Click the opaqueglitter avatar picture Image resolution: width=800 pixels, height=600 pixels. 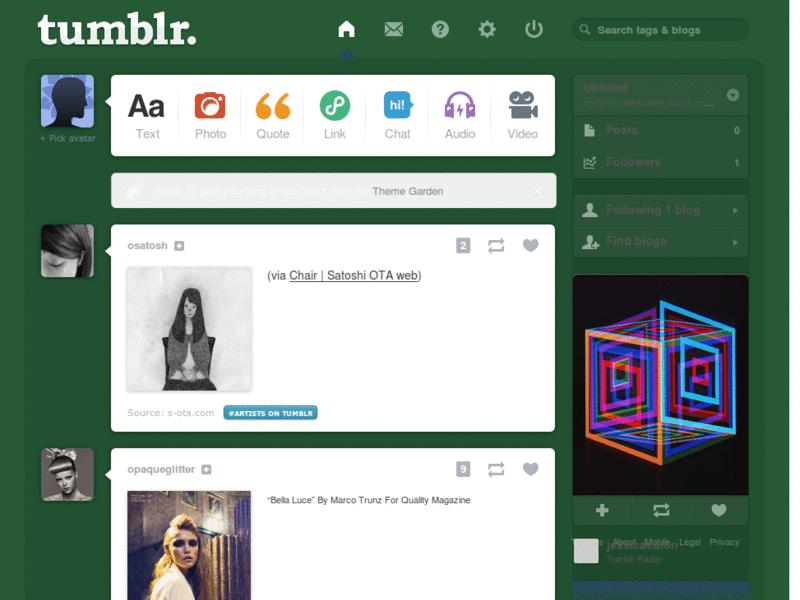pos(67,474)
